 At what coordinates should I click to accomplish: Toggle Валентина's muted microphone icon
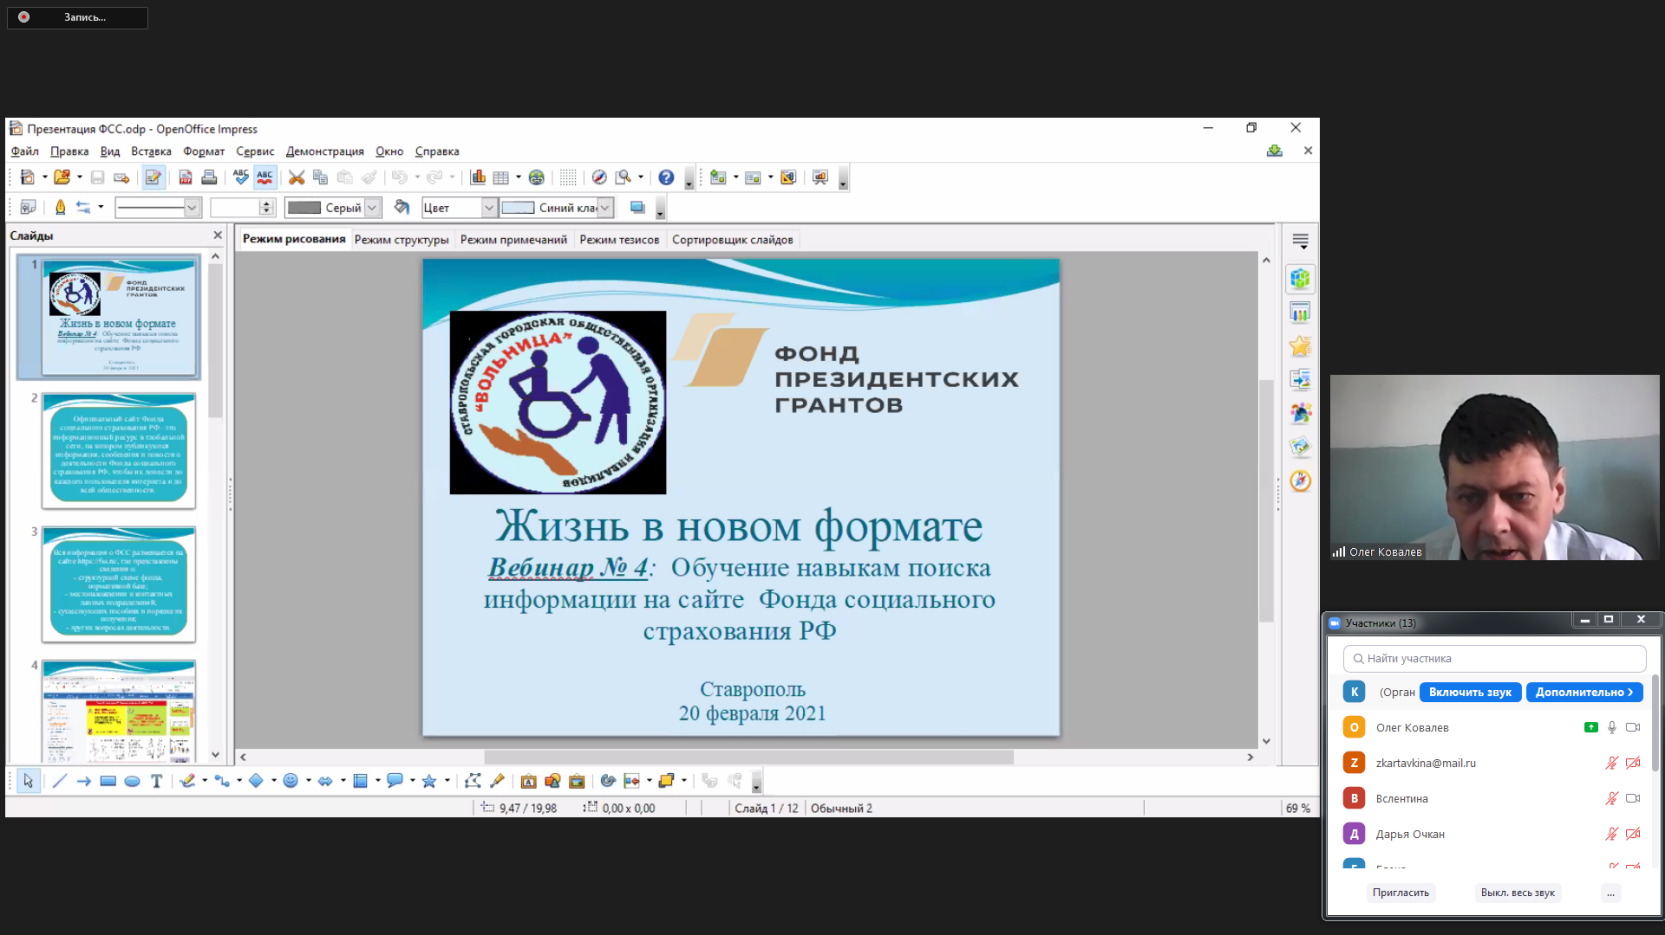(1611, 798)
